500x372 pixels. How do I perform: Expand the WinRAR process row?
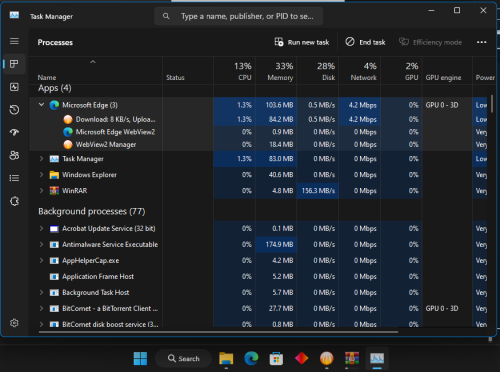point(41,191)
